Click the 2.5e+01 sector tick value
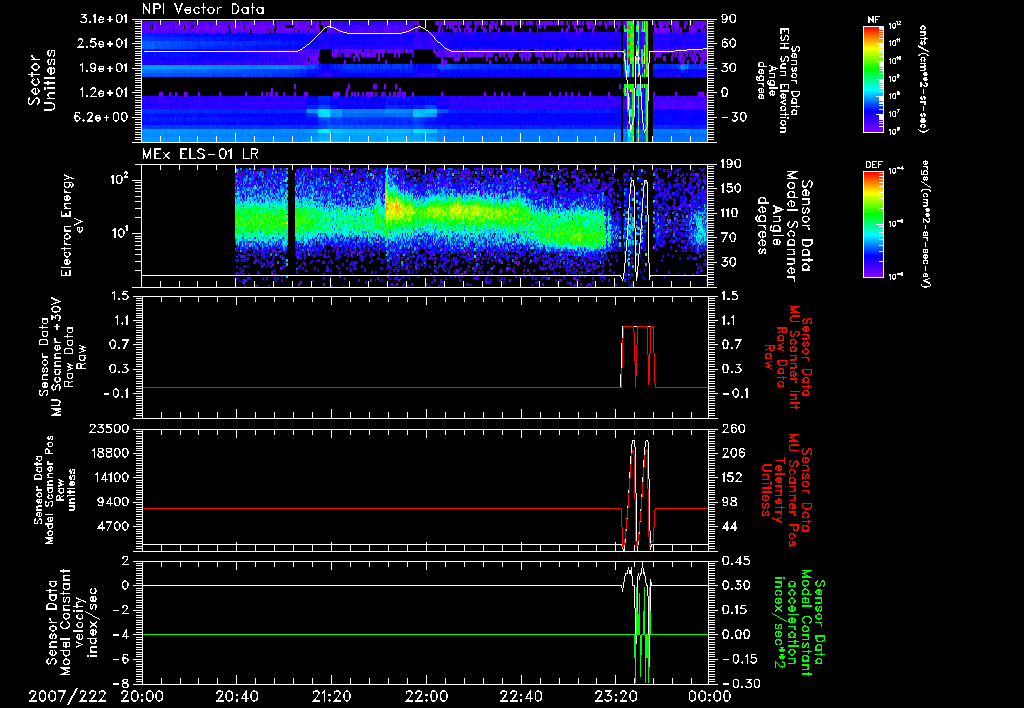1024x708 pixels. (x=104, y=43)
